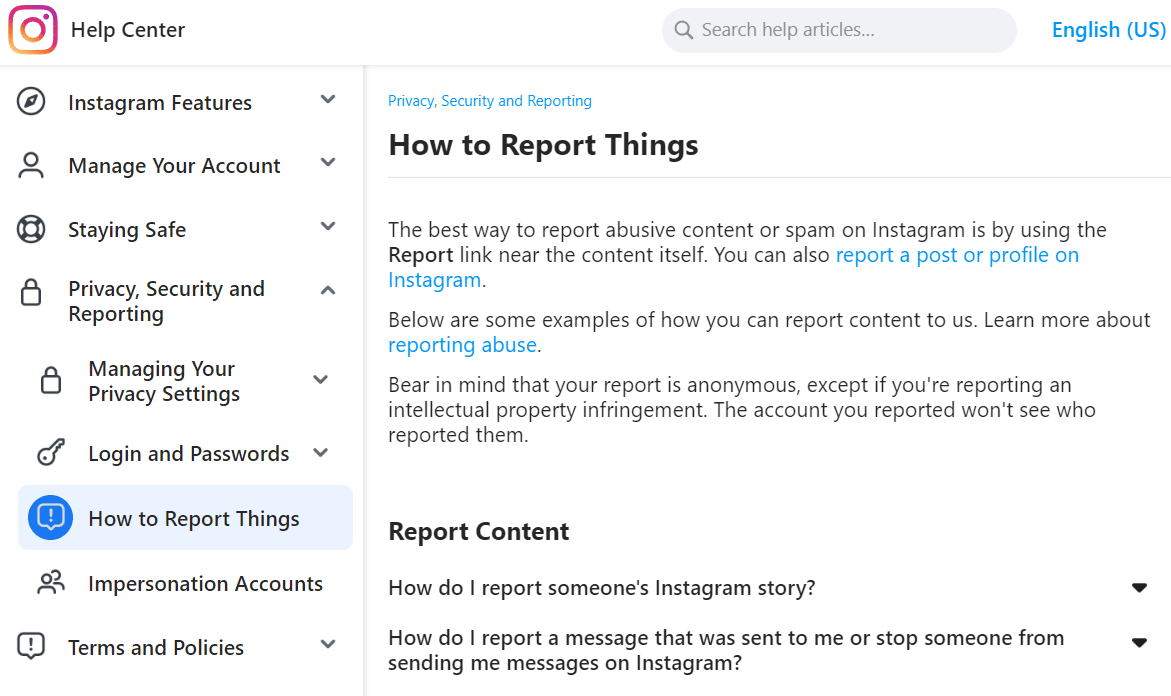Open the Terms and Policies section

(156, 647)
